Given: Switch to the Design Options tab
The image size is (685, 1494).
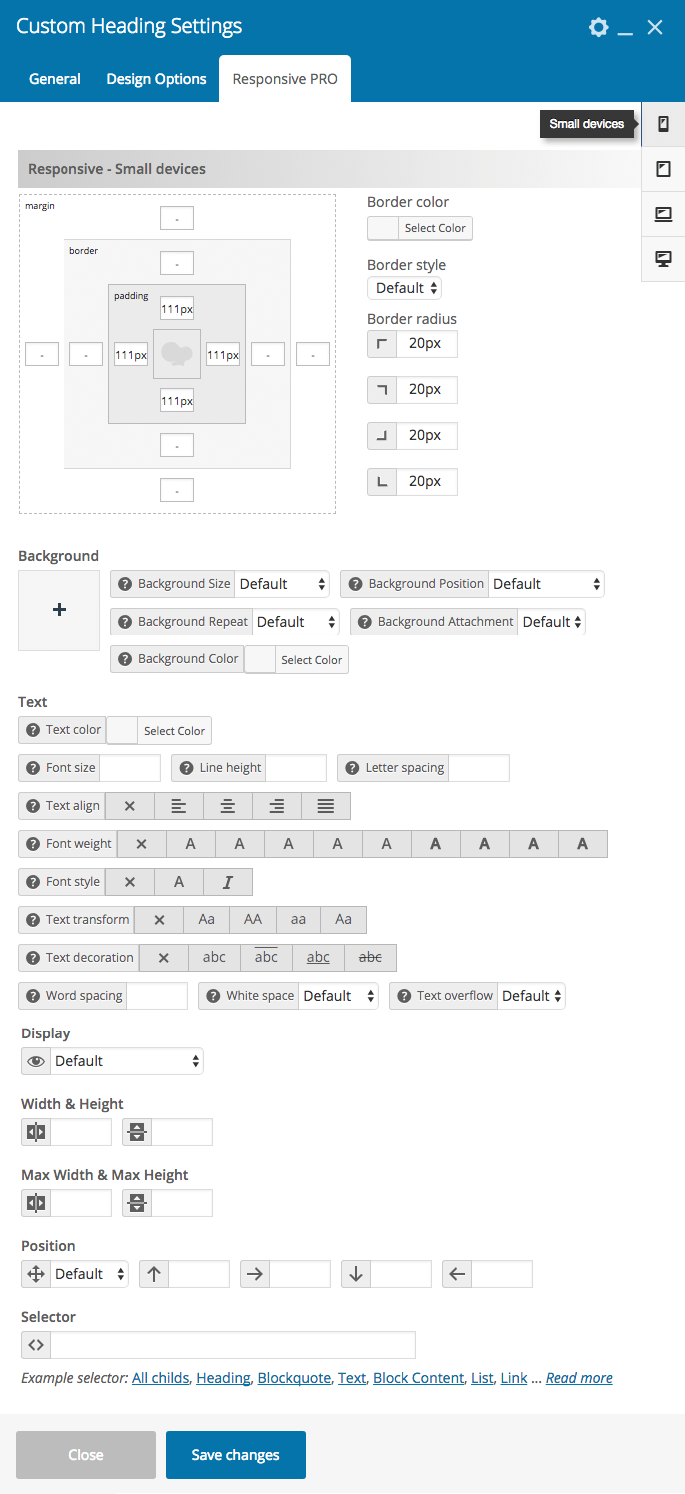Looking at the screenshot, I should tap(156, 79).
